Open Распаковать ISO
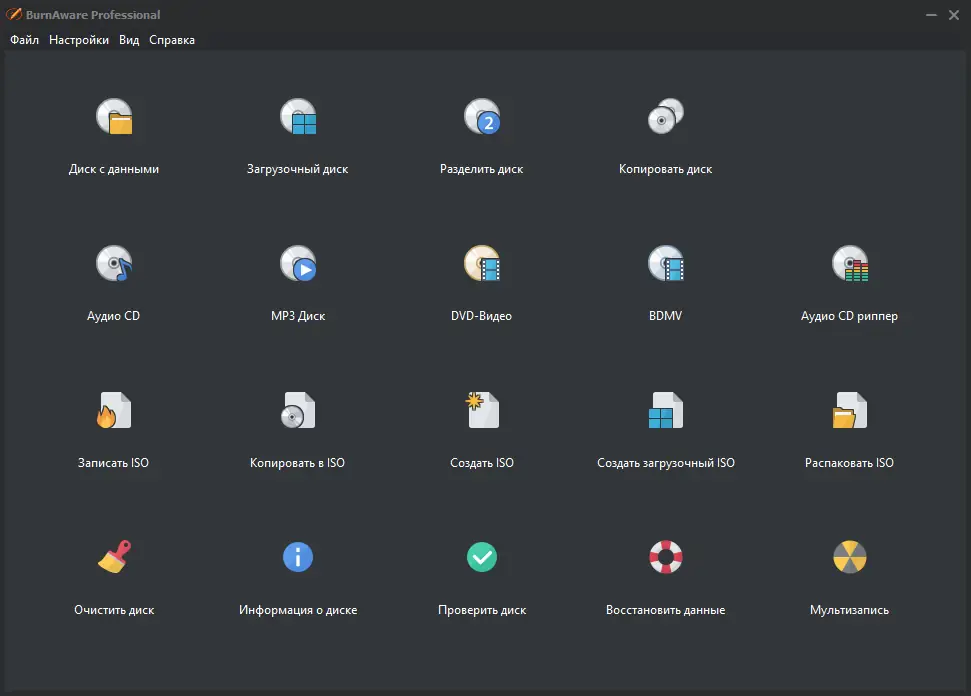 [849, 429]
